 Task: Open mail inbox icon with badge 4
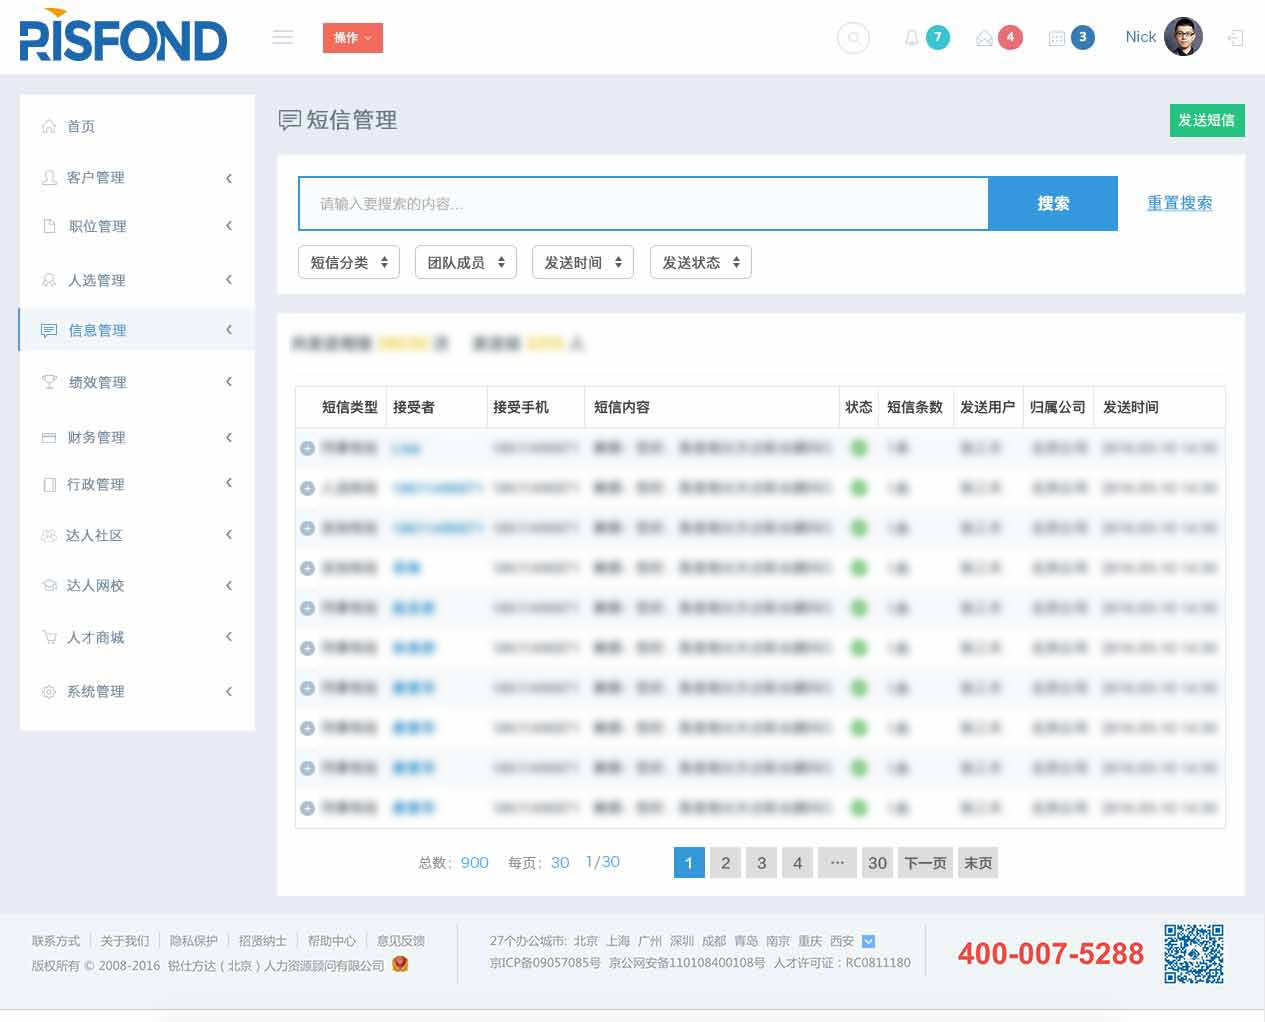pos(985,38)
